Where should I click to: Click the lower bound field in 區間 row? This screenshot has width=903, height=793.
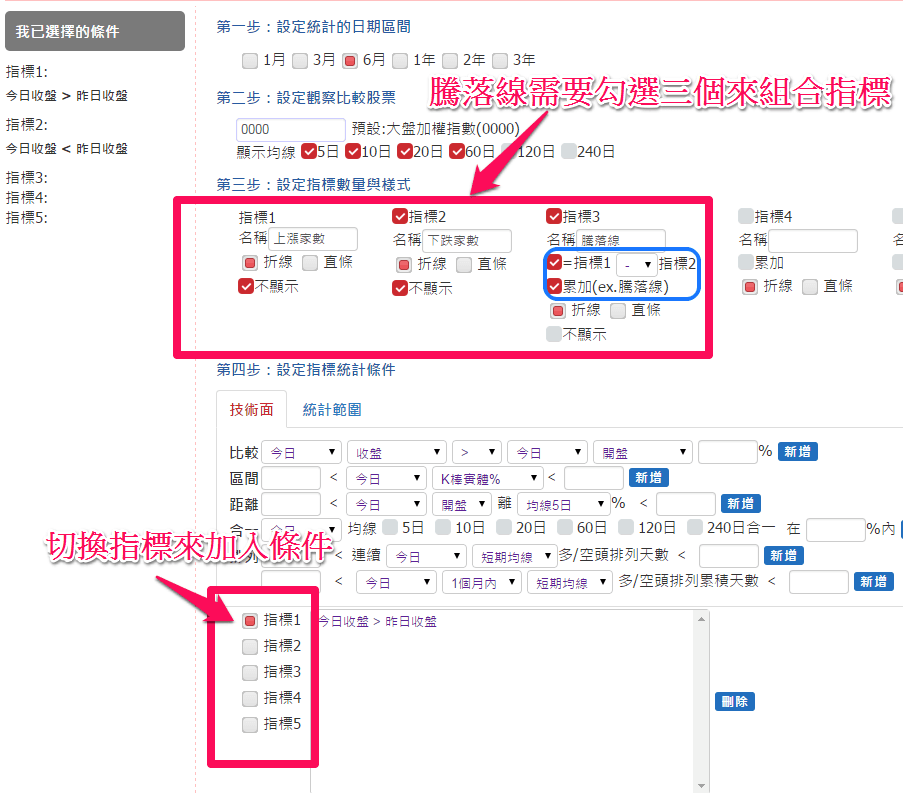pyautogui.click(x=291, y=478)
